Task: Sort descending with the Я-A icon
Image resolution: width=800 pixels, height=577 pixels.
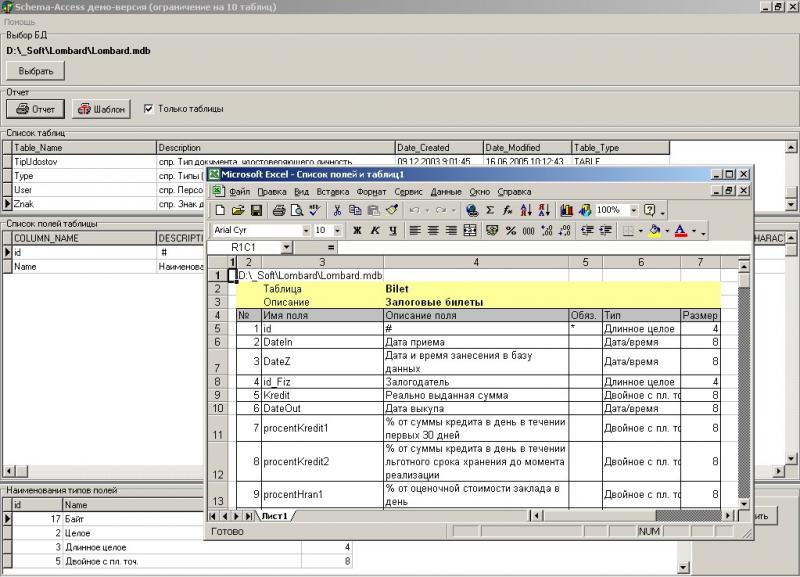Action: pyautogui.click(x=544, y=210)
